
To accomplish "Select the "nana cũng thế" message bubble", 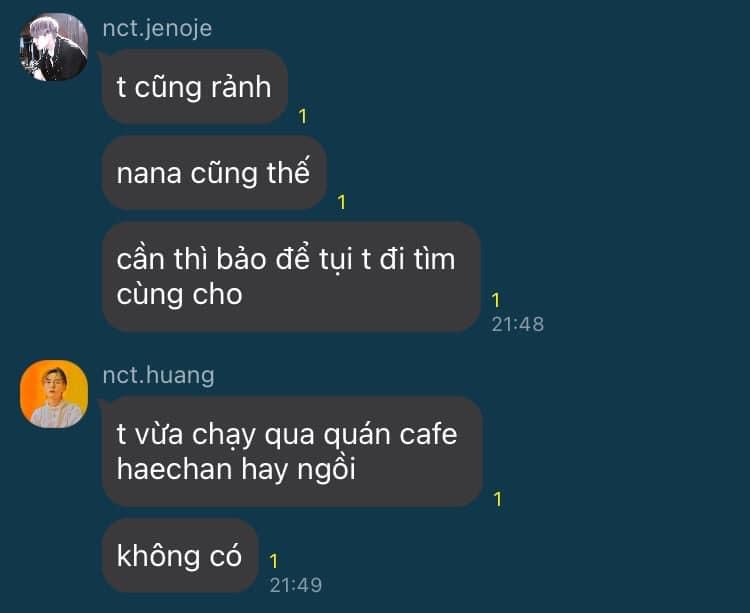I will [214, 173].
